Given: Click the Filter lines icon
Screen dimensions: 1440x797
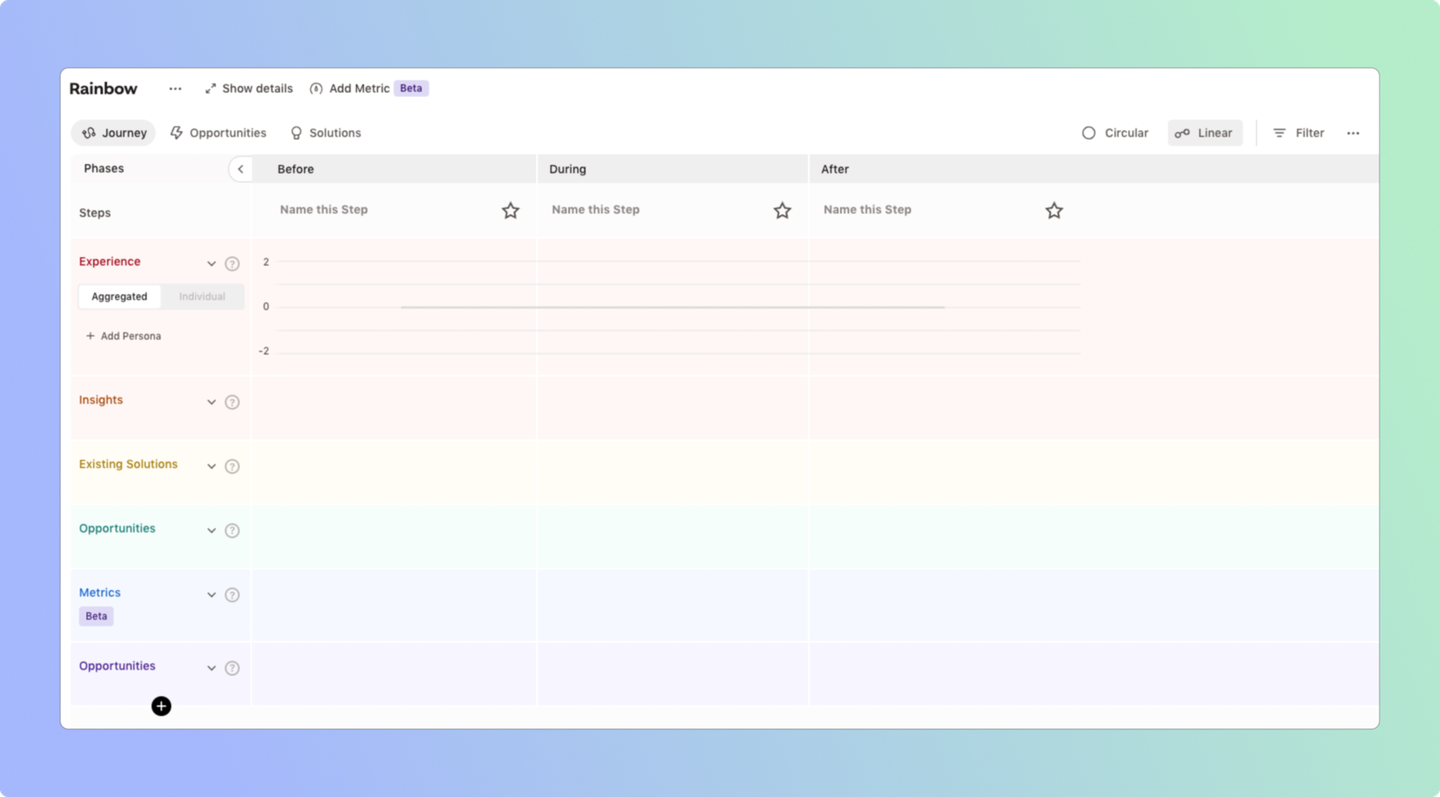Looking at the screenshot, I should click(x=1279, y=133).
